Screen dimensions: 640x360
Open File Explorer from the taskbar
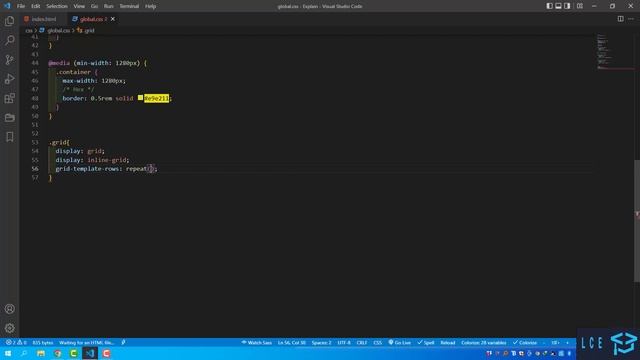tap(41, 353)
